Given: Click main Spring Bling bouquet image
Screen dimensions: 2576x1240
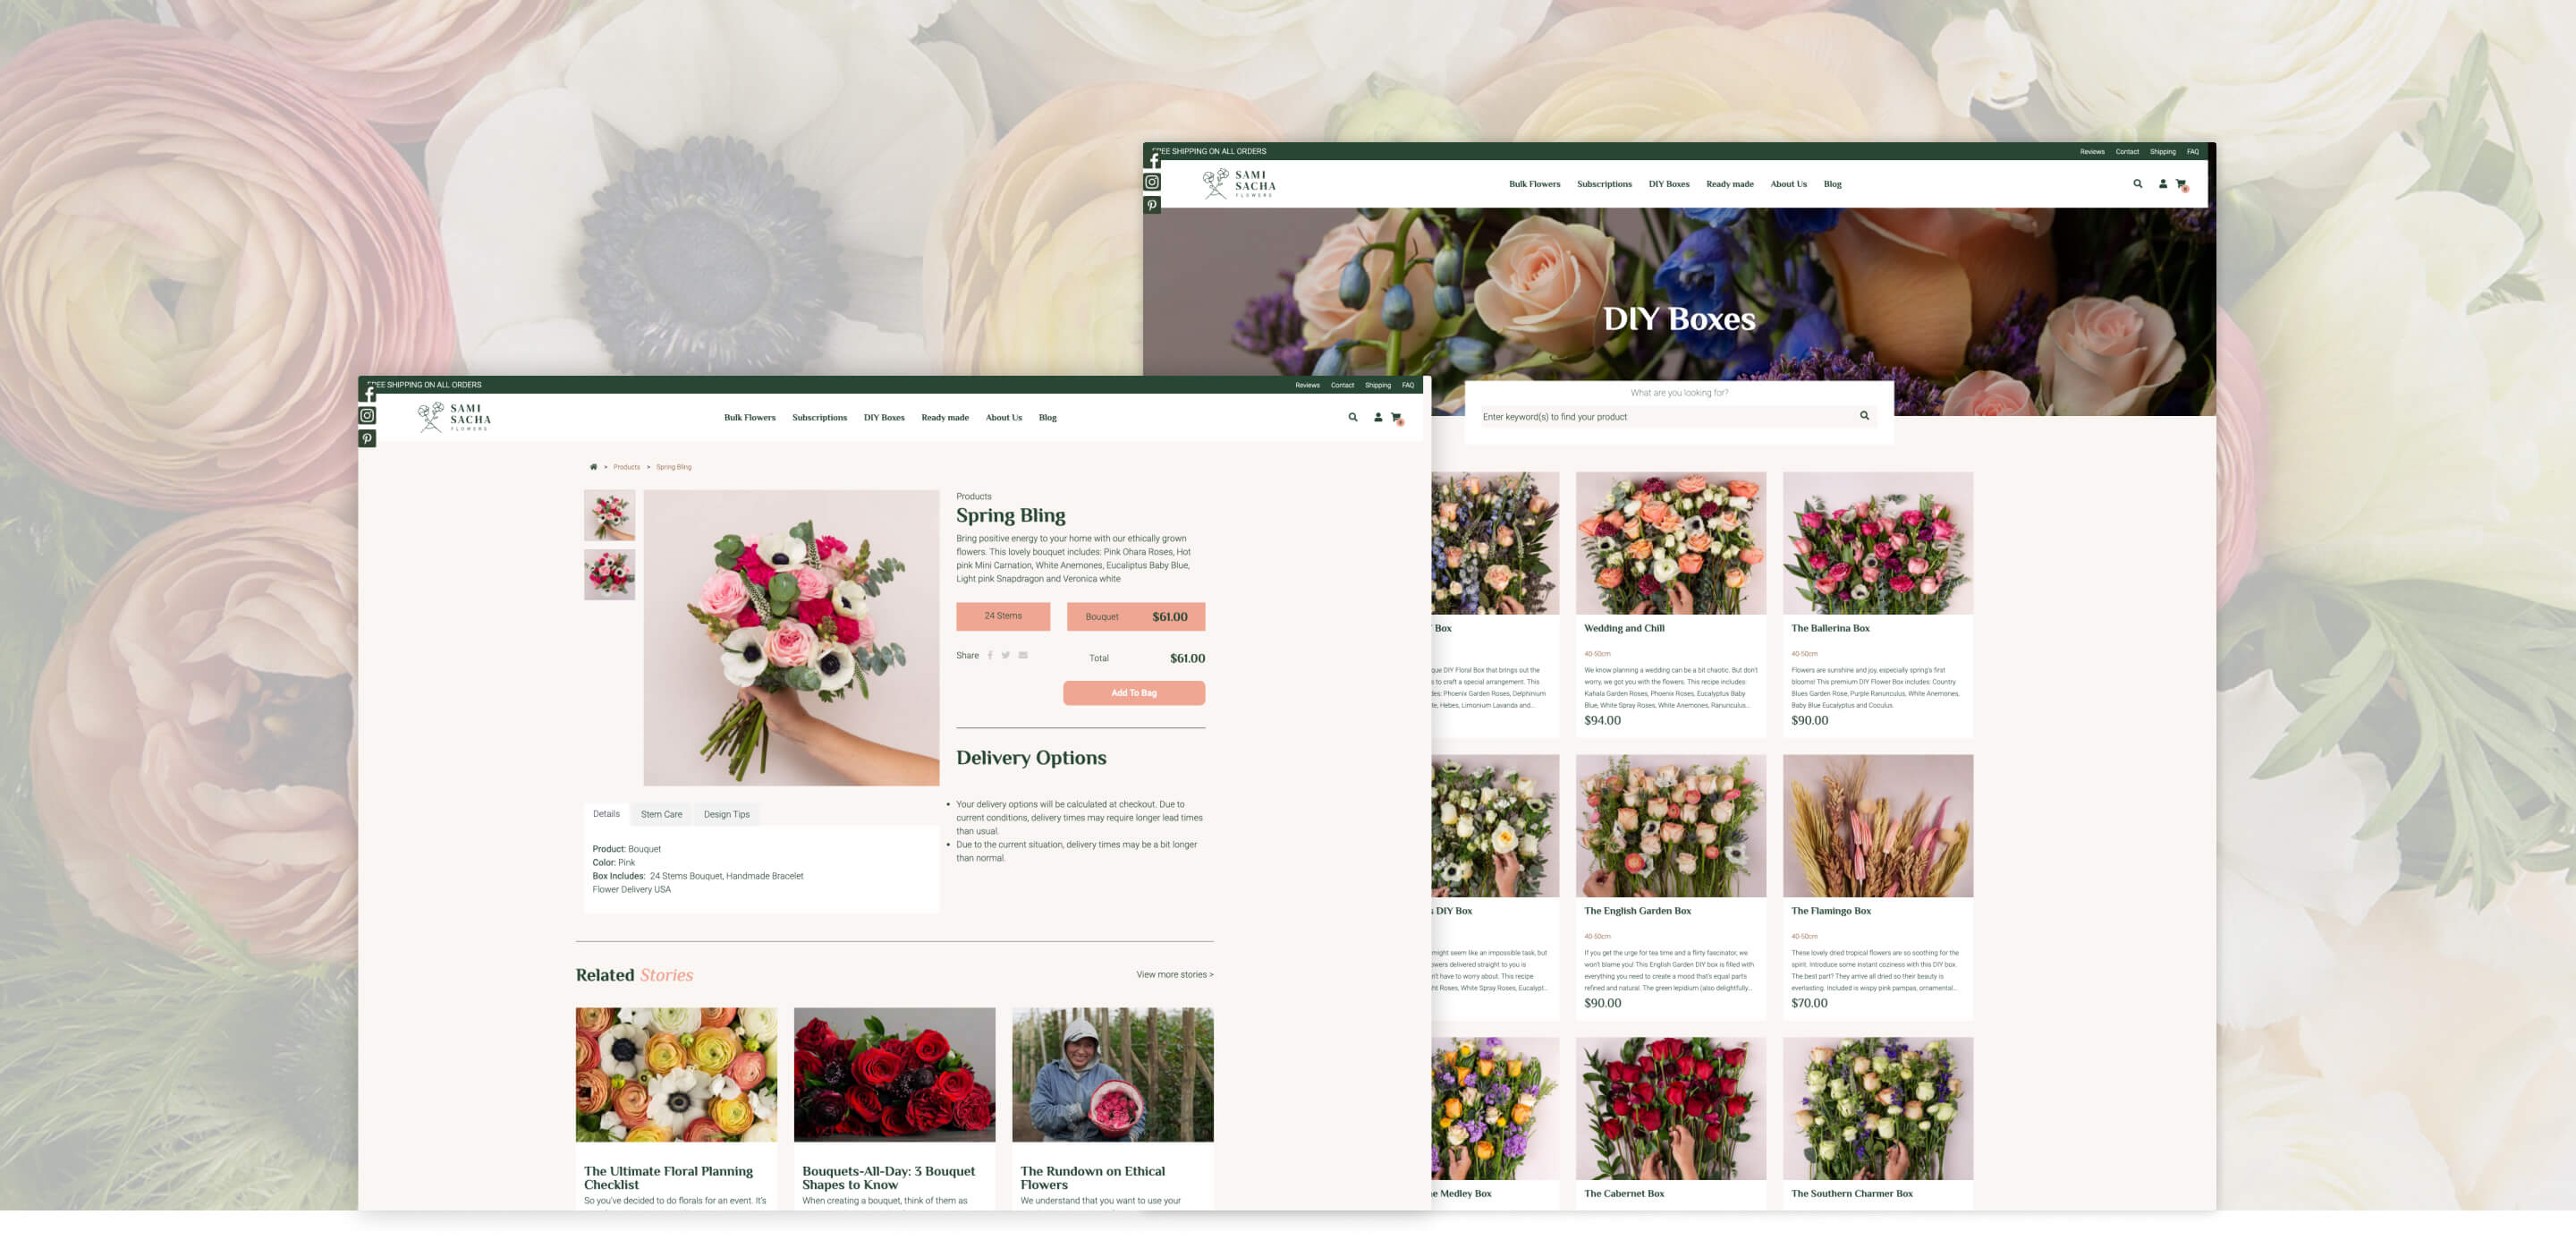Looking at the screenshot, I should point(791,638).
